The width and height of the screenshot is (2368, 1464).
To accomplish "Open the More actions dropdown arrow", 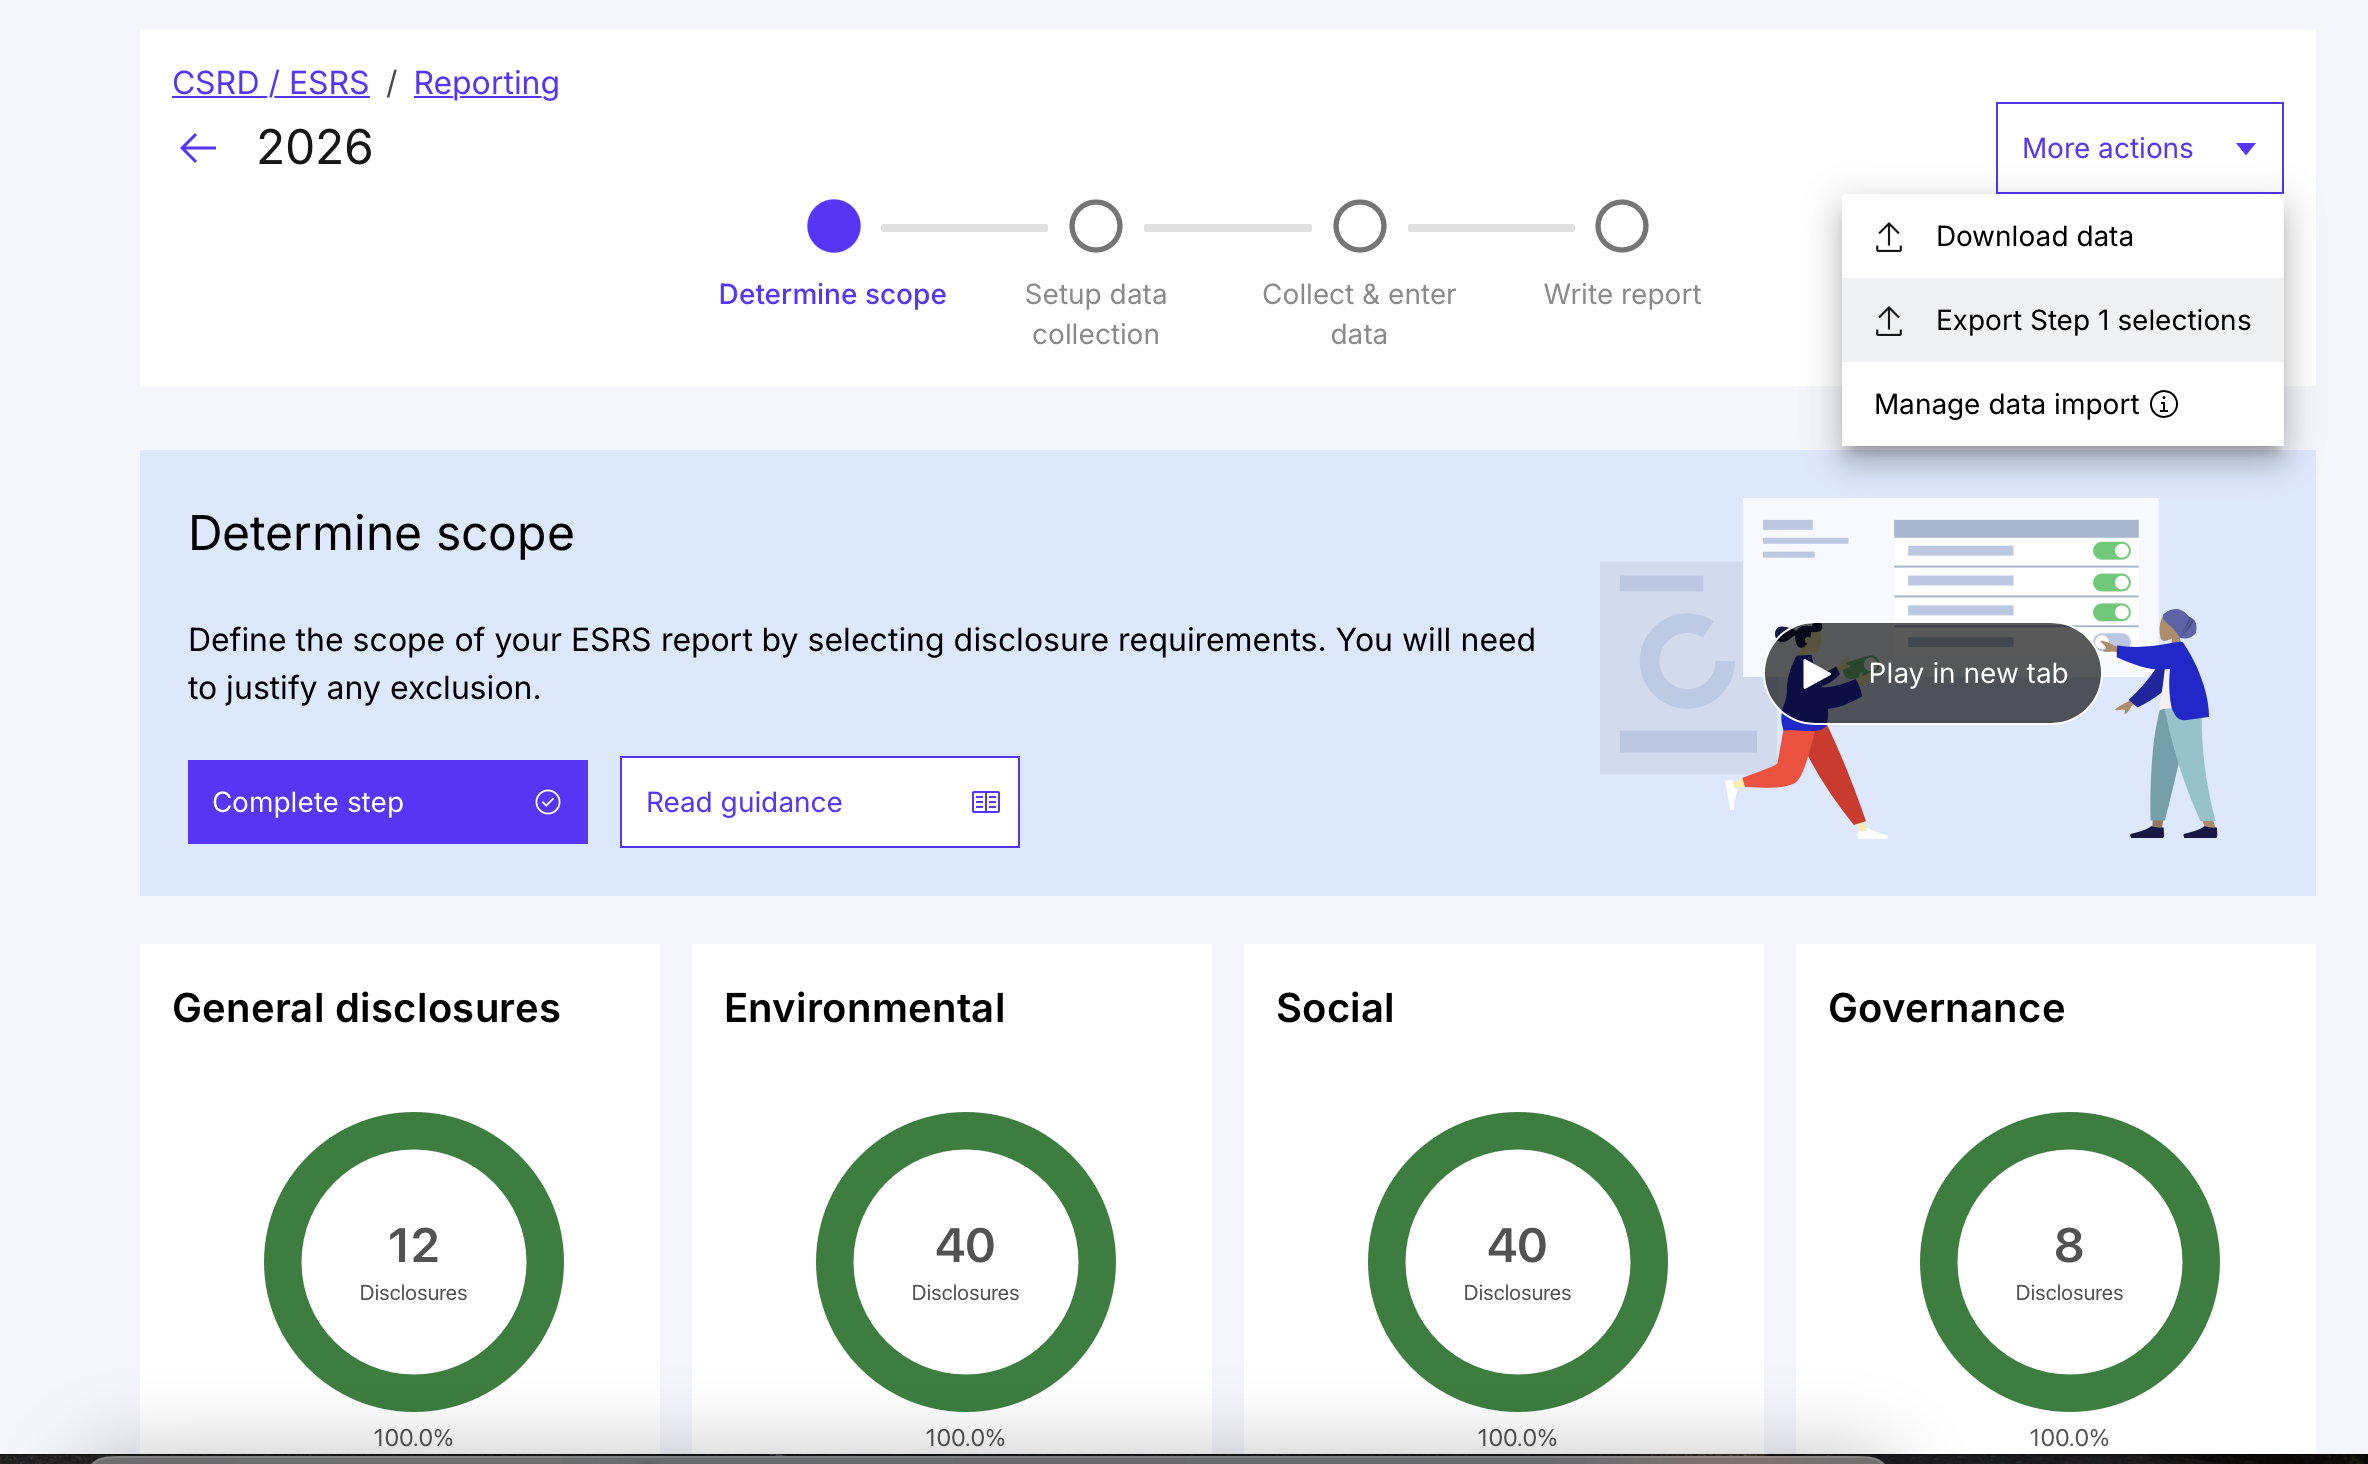I will [x=2246, y=149].
